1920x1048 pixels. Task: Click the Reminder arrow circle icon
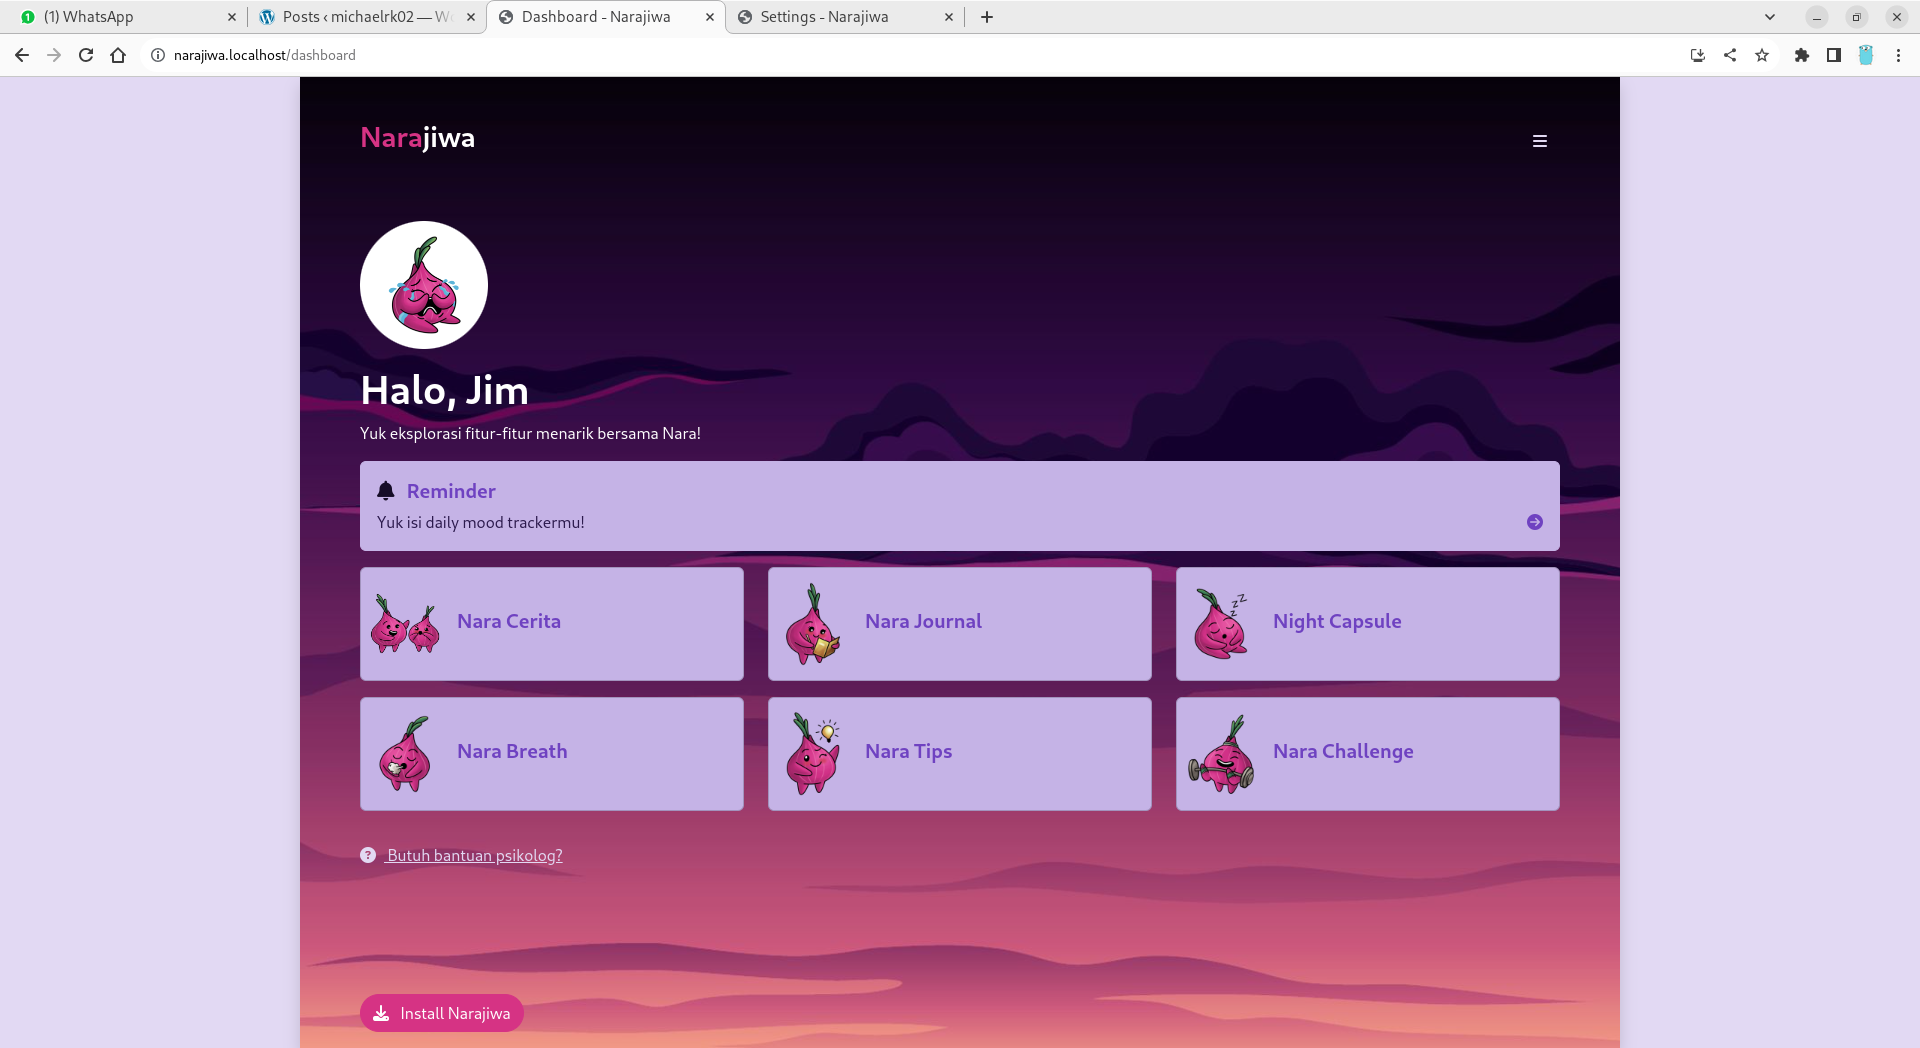tap(1534, 522)
